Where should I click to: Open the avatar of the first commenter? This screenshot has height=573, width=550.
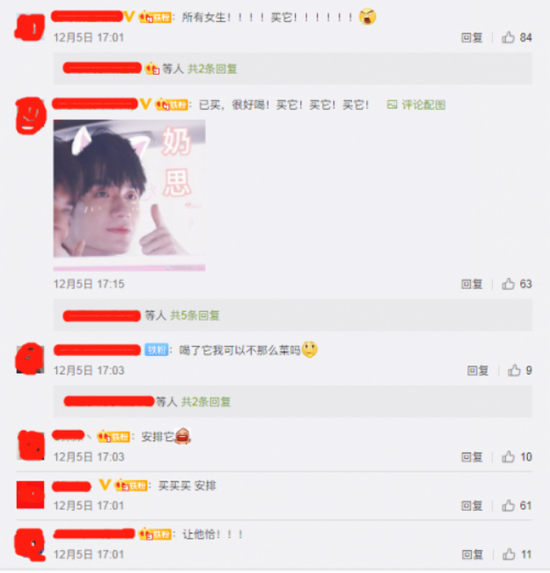30,27
